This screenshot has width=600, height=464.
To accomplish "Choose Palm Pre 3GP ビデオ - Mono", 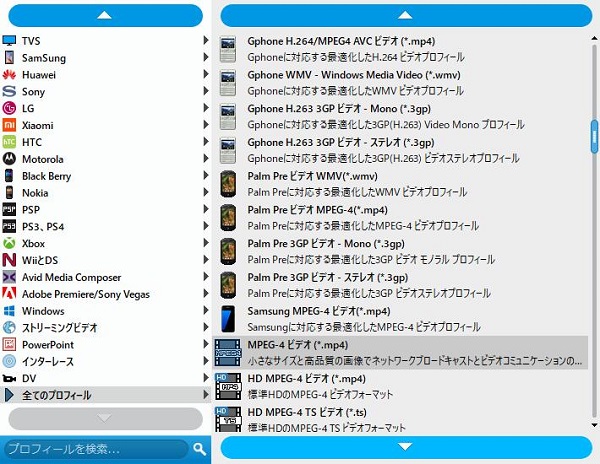I will [x=401, y=251].
